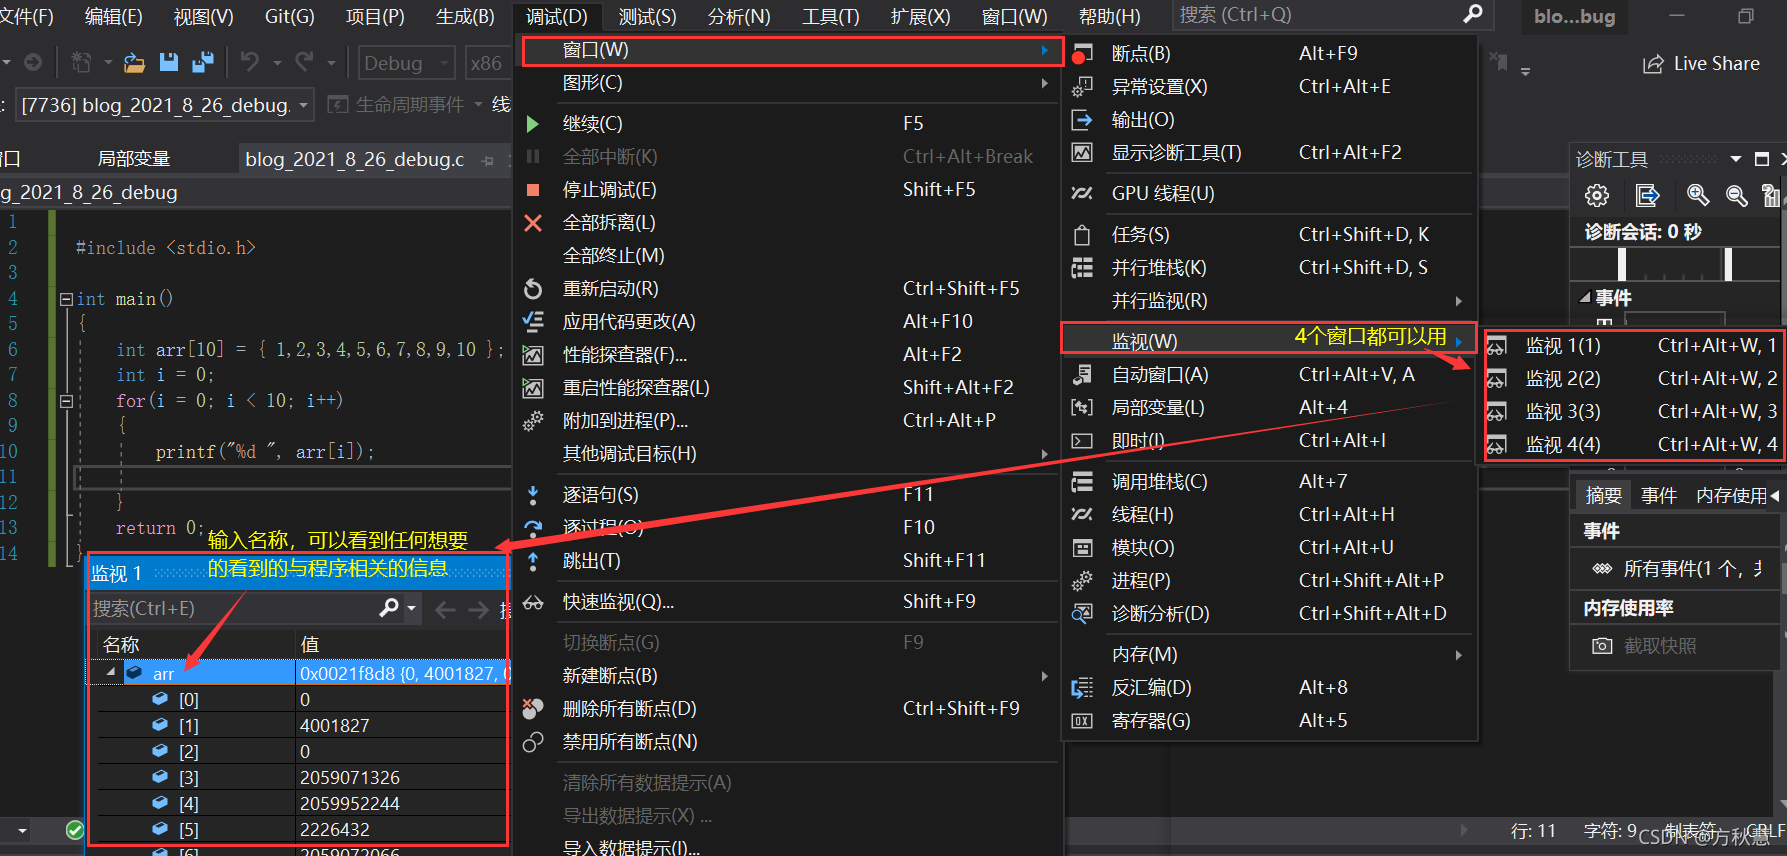Viewport: 1787px width, 856px height.
Task: Click the Call Stack icon
Action: coord(1081,482)
